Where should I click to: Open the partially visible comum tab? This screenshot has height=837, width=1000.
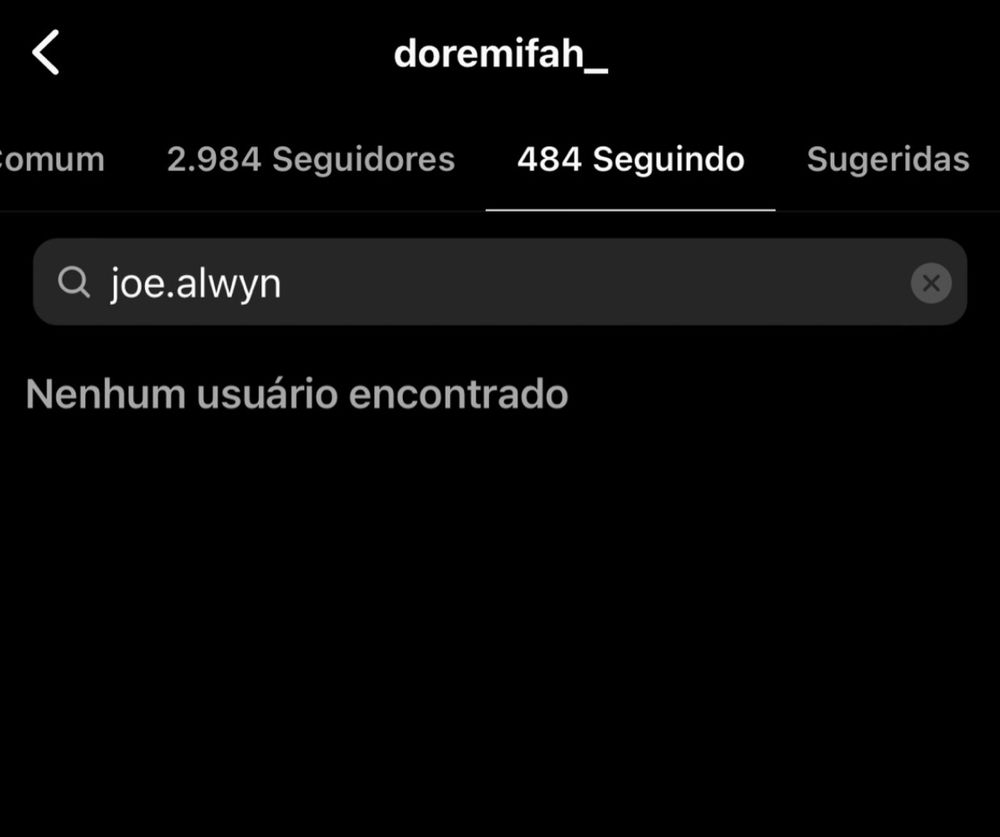52,159
